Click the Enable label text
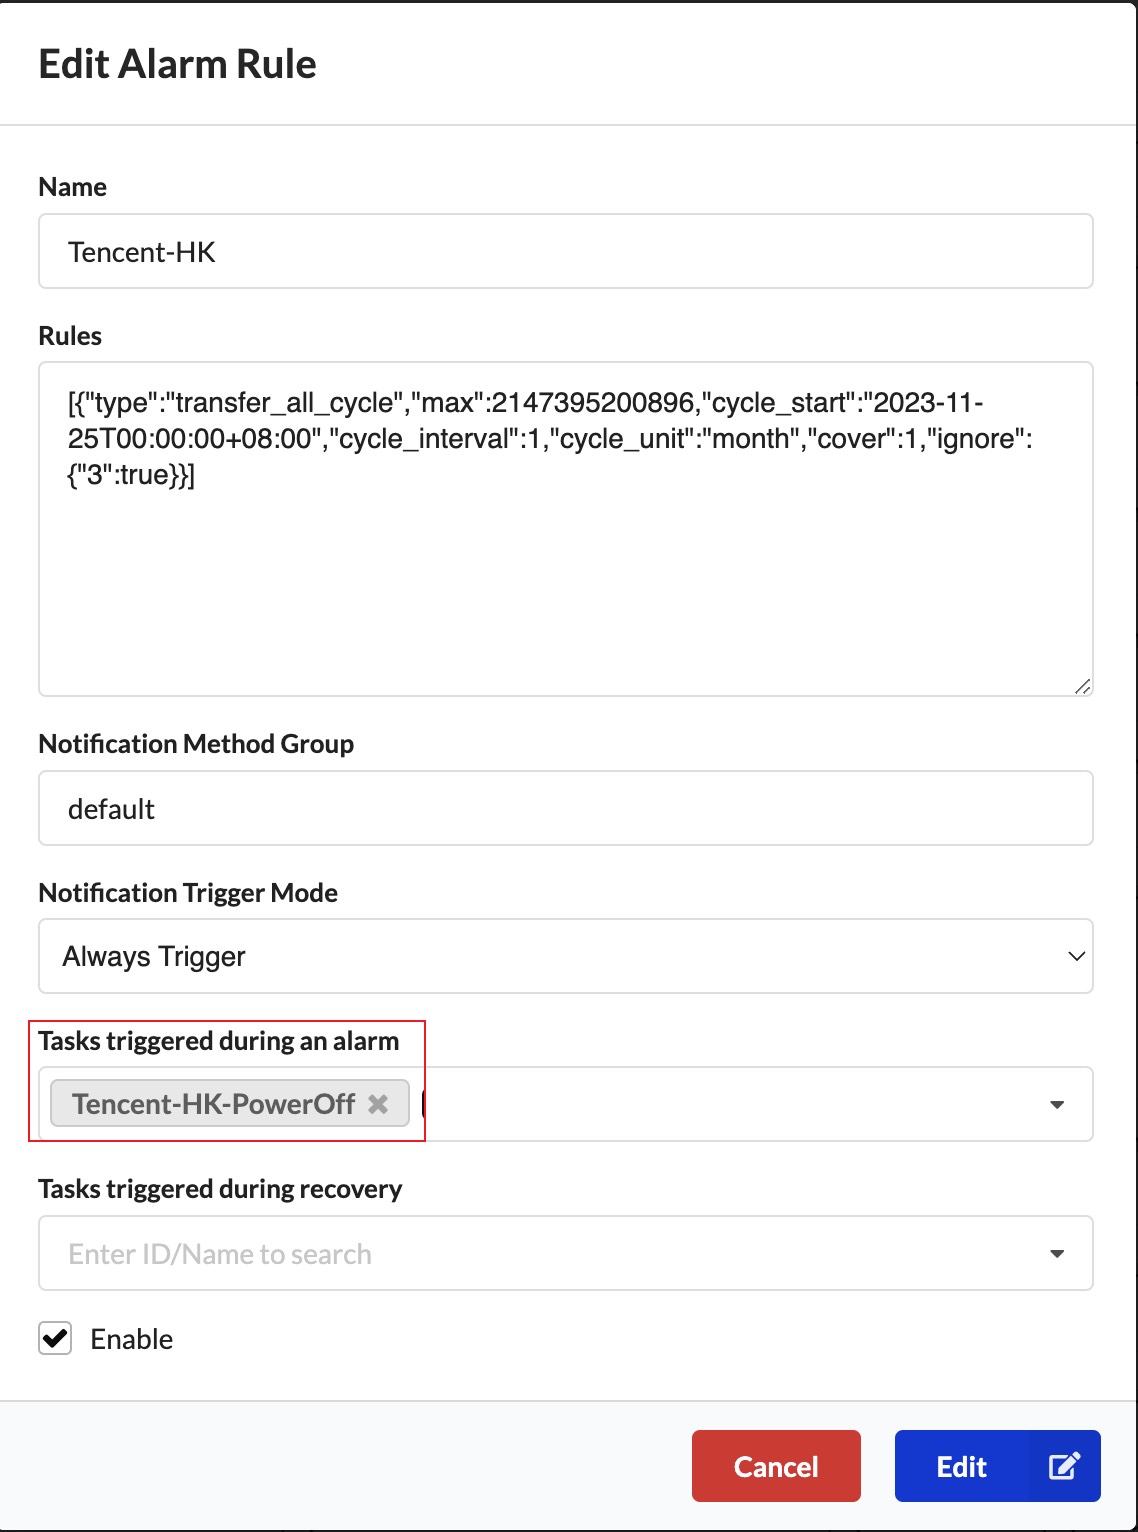Screen dimensions: 1138x1532 (x=131, y=1339)
